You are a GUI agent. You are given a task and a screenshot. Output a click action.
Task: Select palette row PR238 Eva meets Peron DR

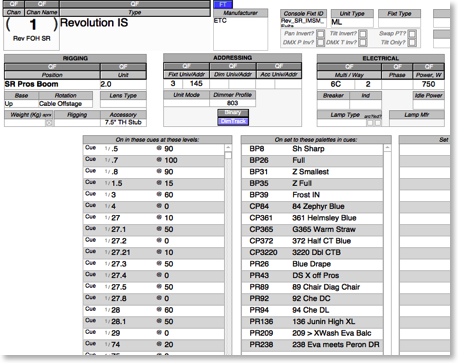tap(312, 345)
